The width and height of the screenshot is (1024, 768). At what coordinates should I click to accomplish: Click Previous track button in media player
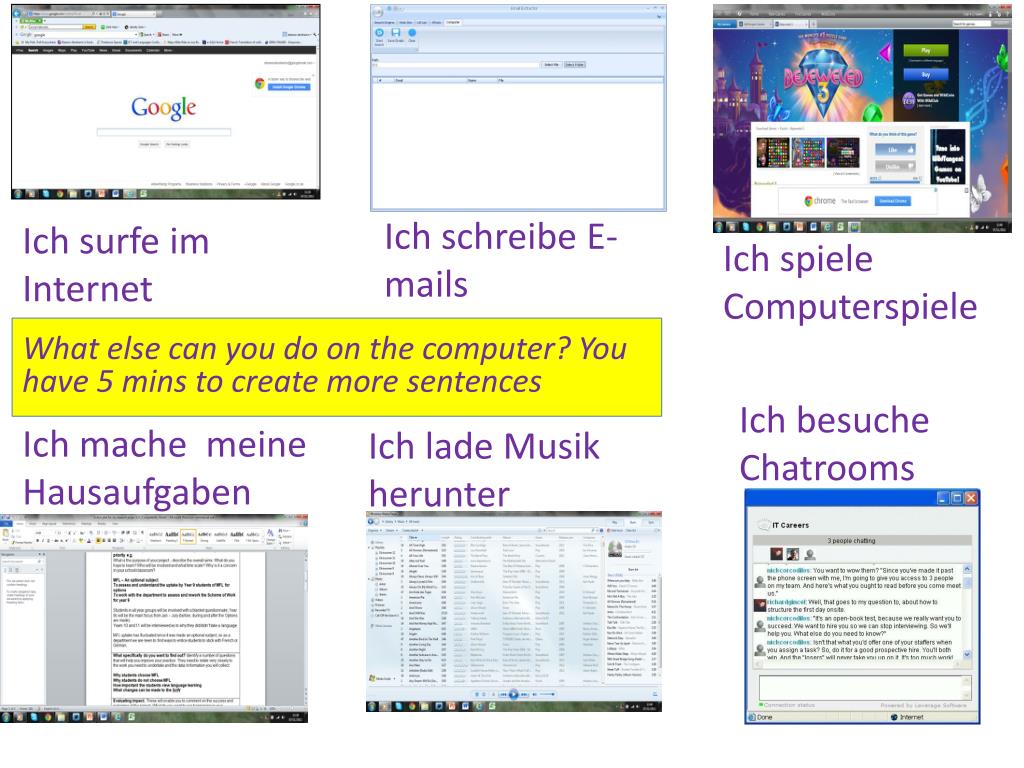(503, 694)
